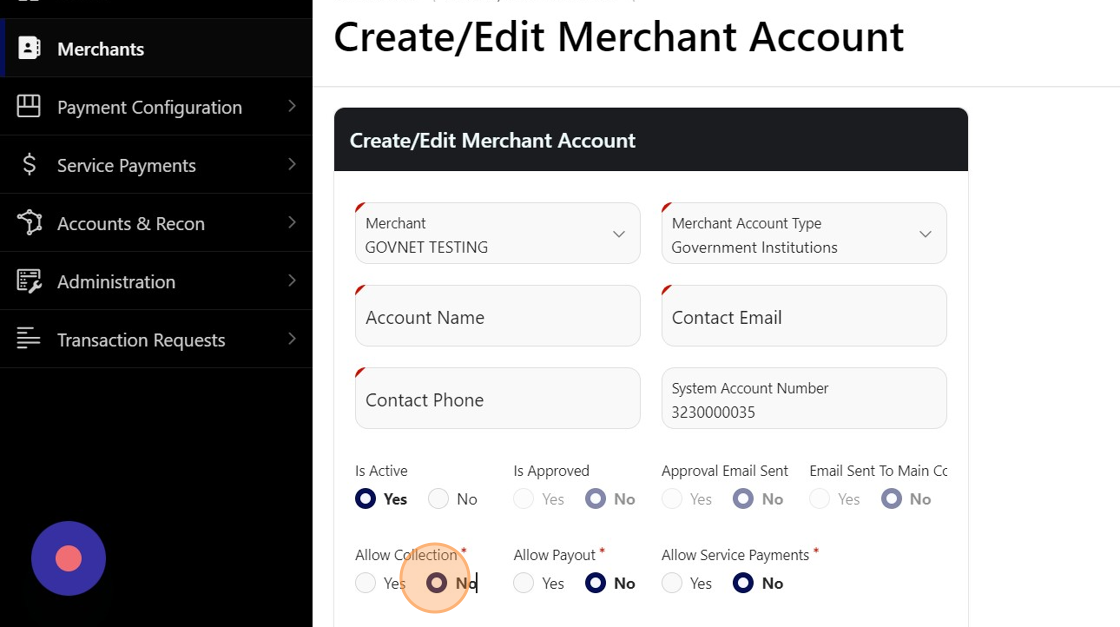Expand Payment Configuration submenu chevron
This screenshot has height=627, width=1120.
pyautogui.click(x=291, y=106)
